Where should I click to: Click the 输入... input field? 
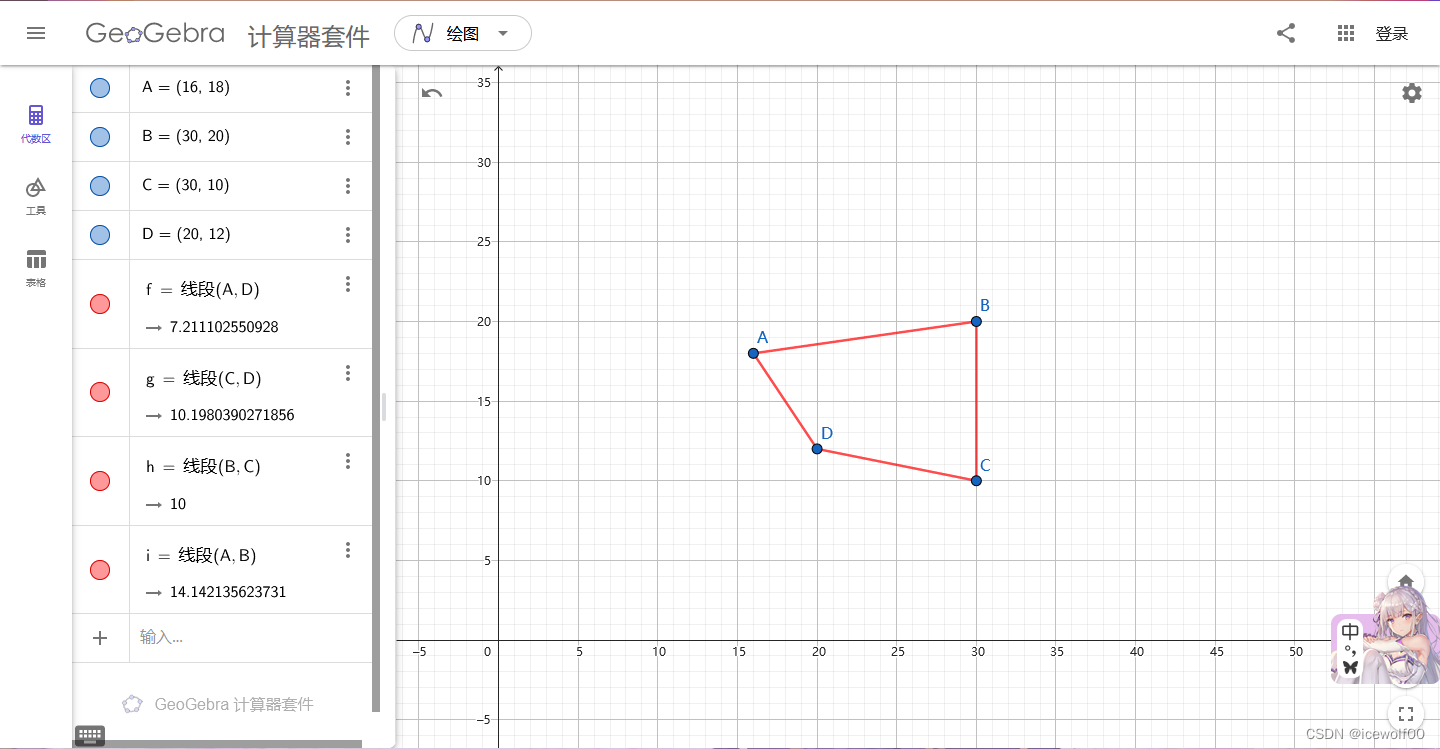point(250,638)
